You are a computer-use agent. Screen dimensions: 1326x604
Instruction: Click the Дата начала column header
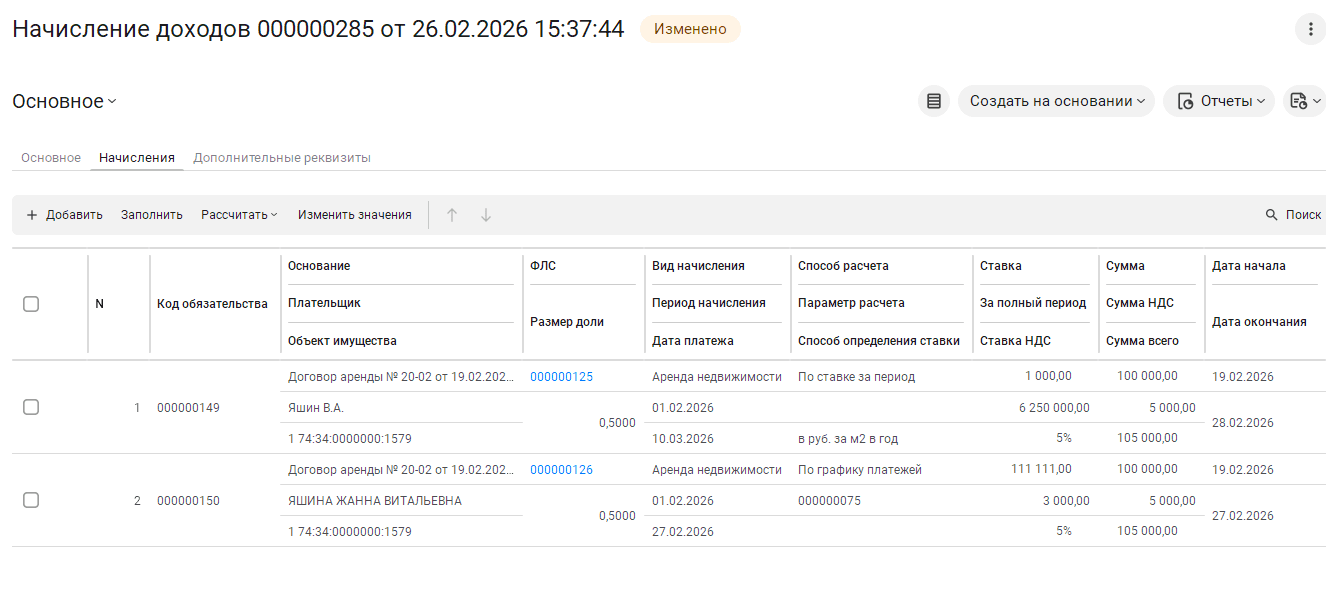pos(1249,266)
